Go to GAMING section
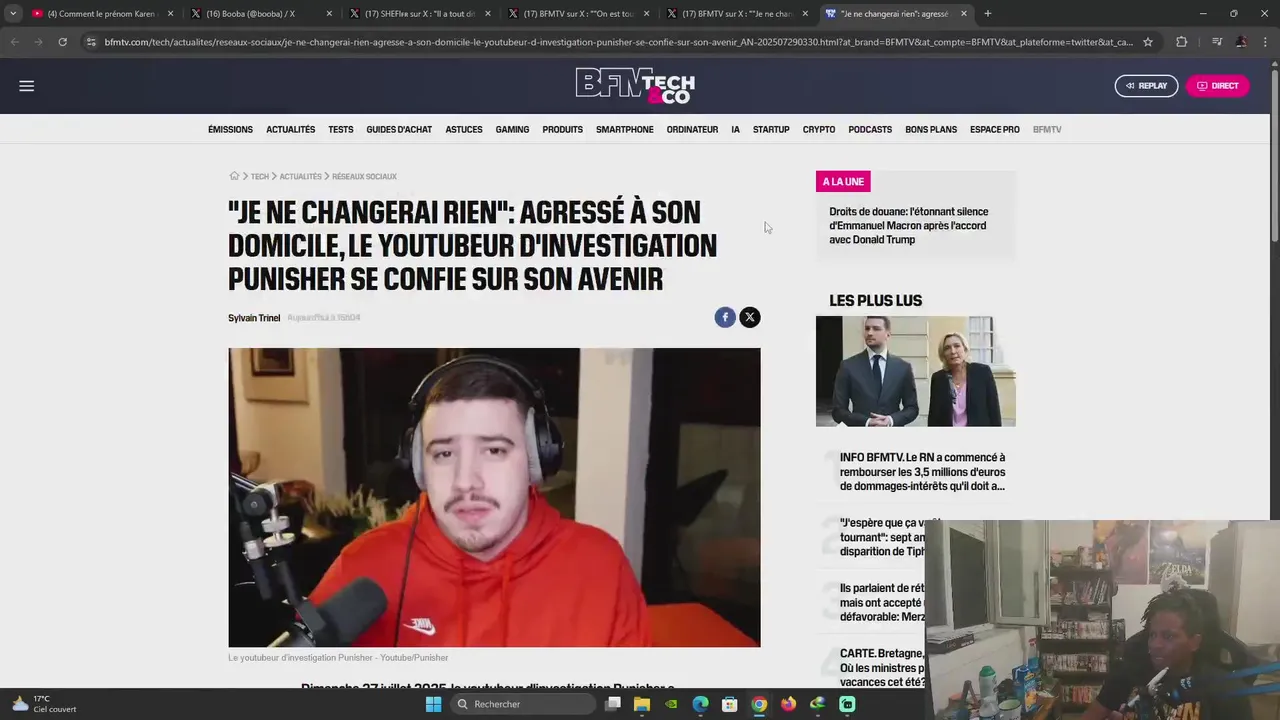 click(x=512, y=130)
